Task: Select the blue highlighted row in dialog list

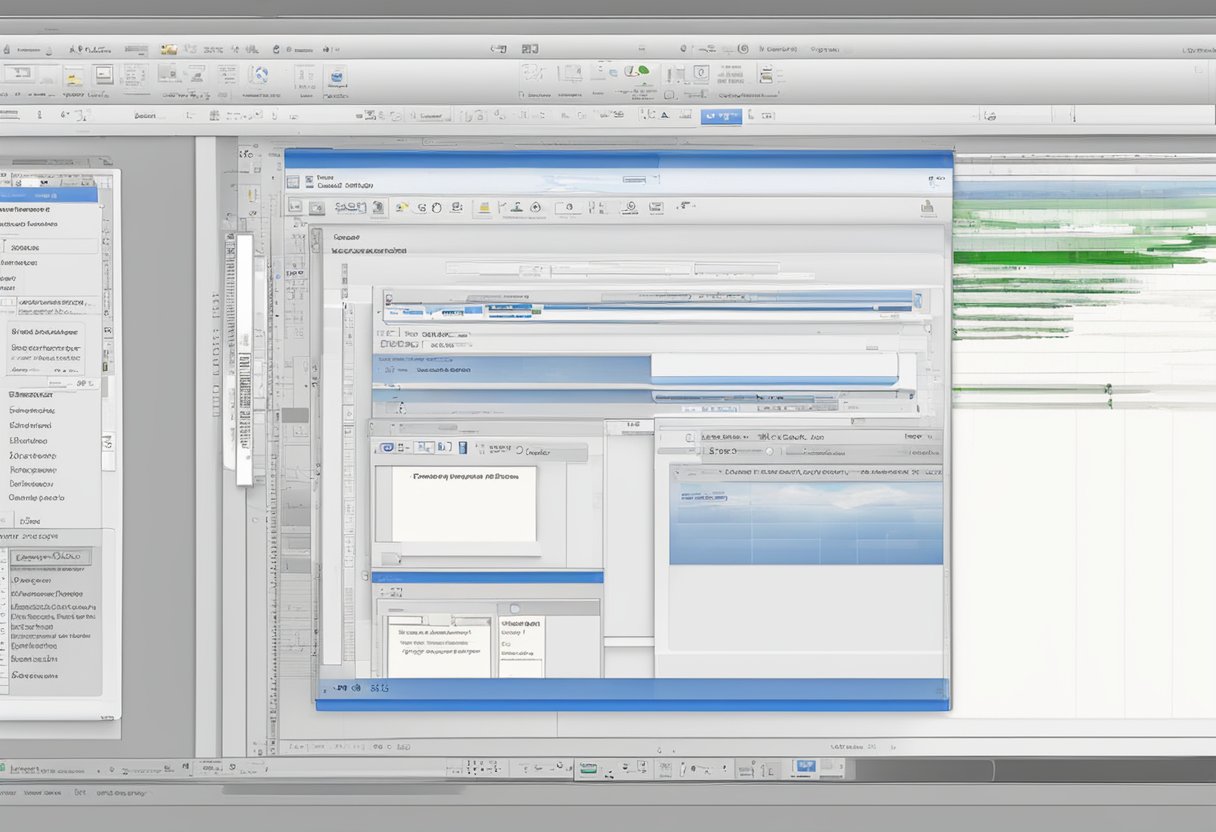Action: (510, 370)
